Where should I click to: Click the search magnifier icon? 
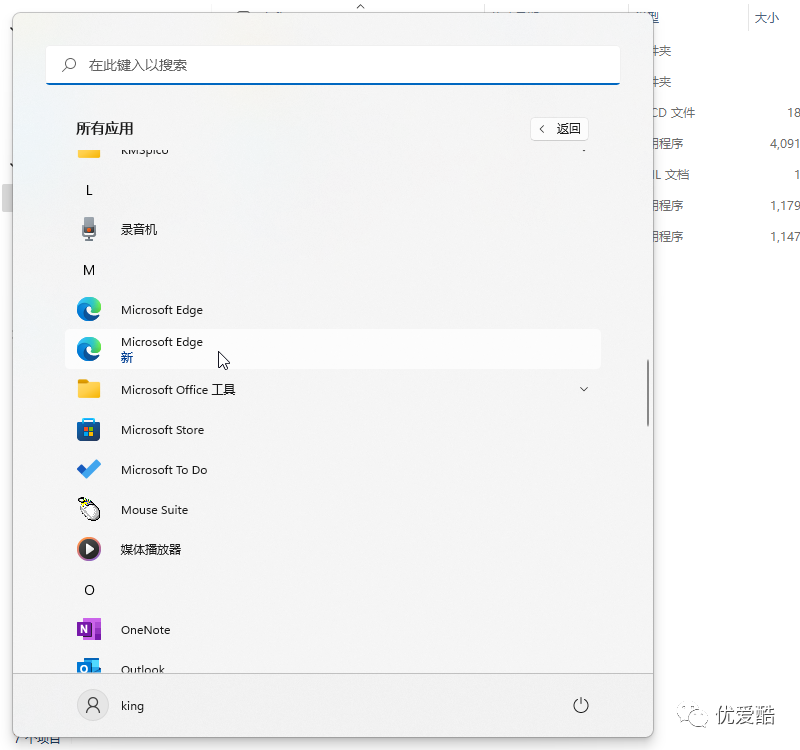pyautogui.click(x=69, y=65)
